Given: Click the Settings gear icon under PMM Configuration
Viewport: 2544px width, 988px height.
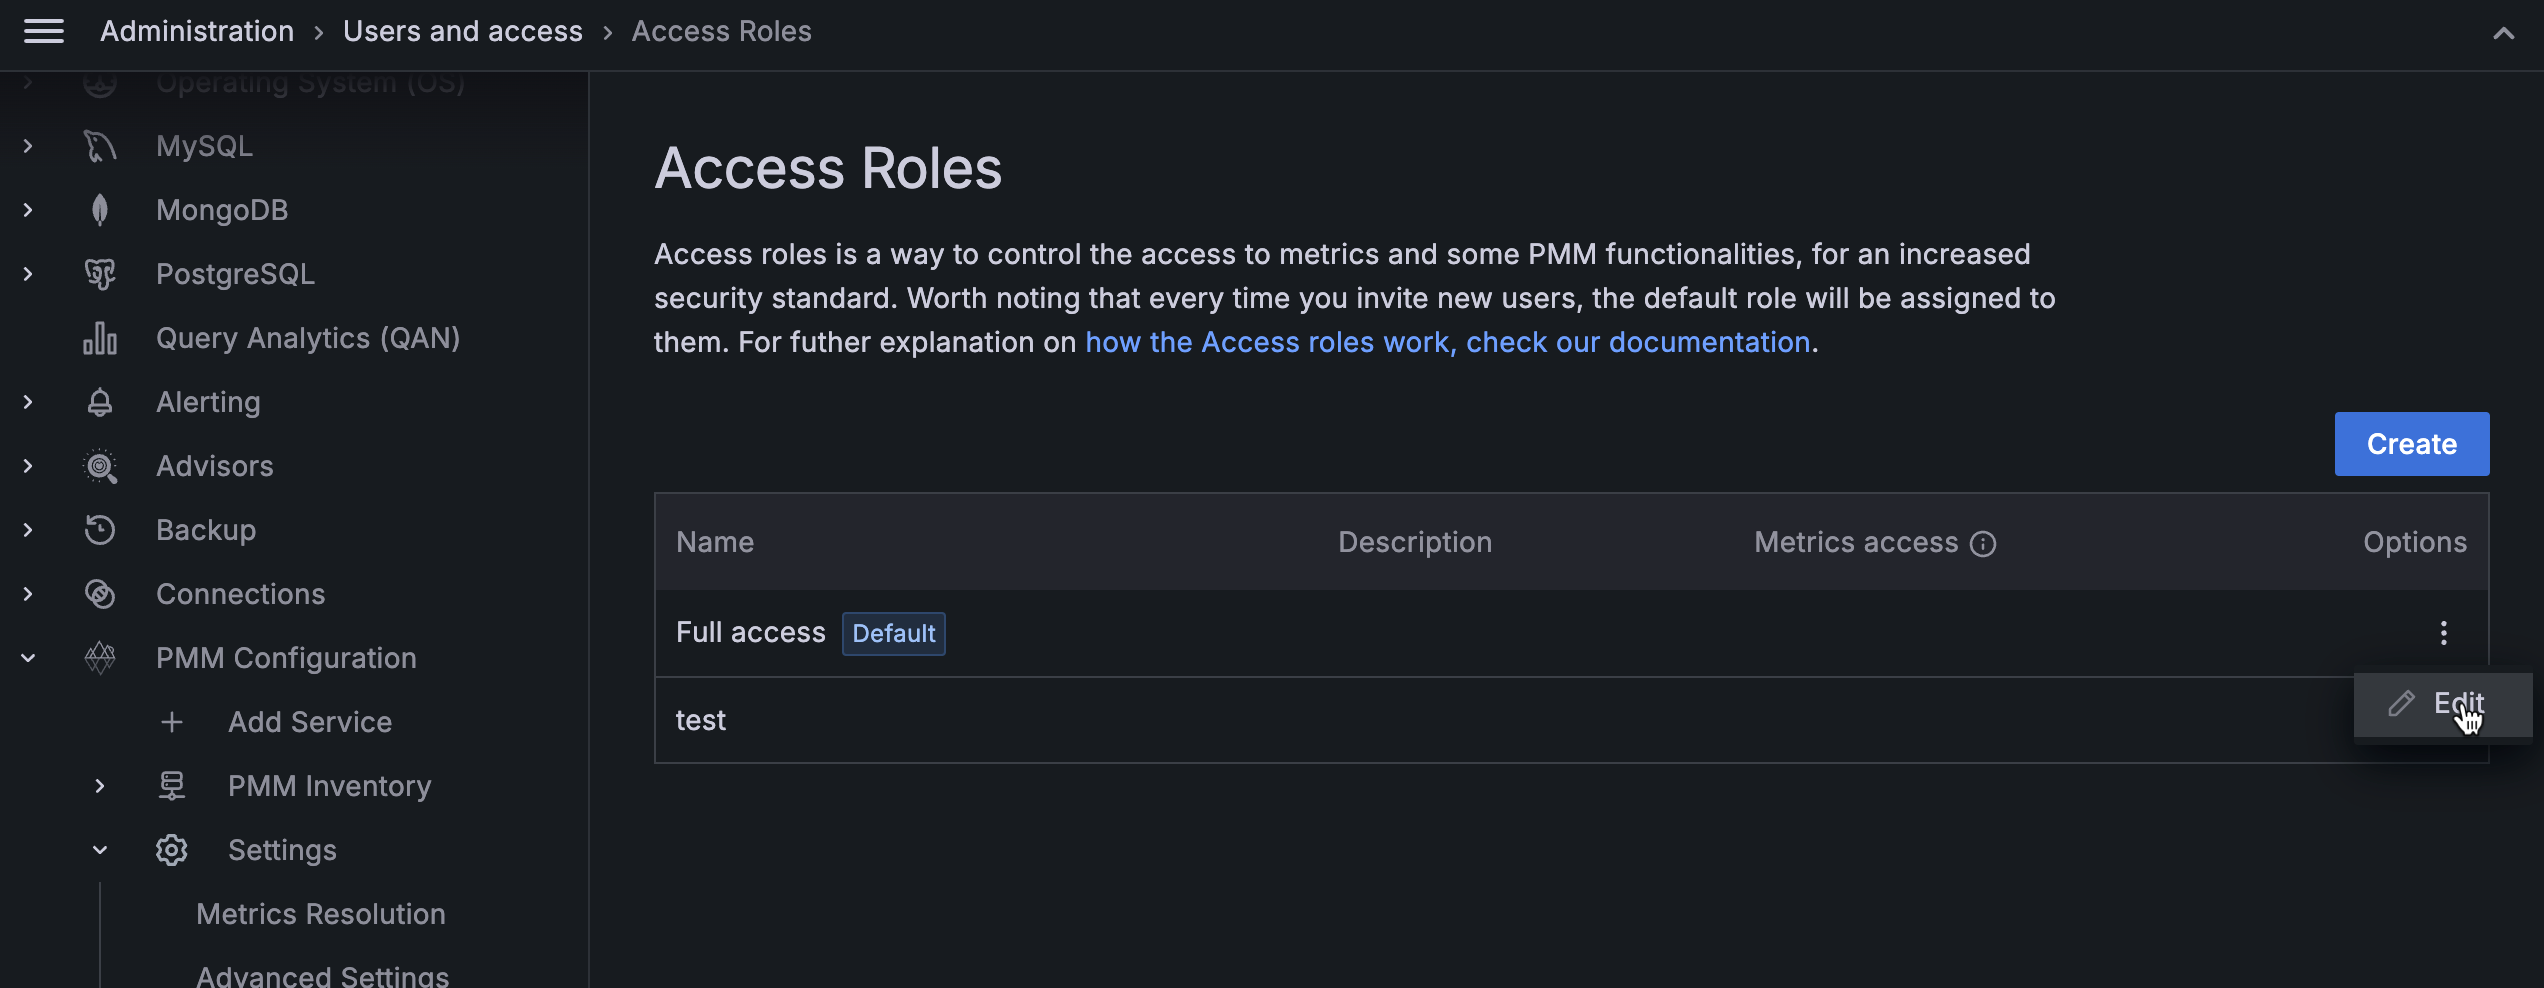Looking at the screenshot, I should pyautogui.click(x=171, y=849).
